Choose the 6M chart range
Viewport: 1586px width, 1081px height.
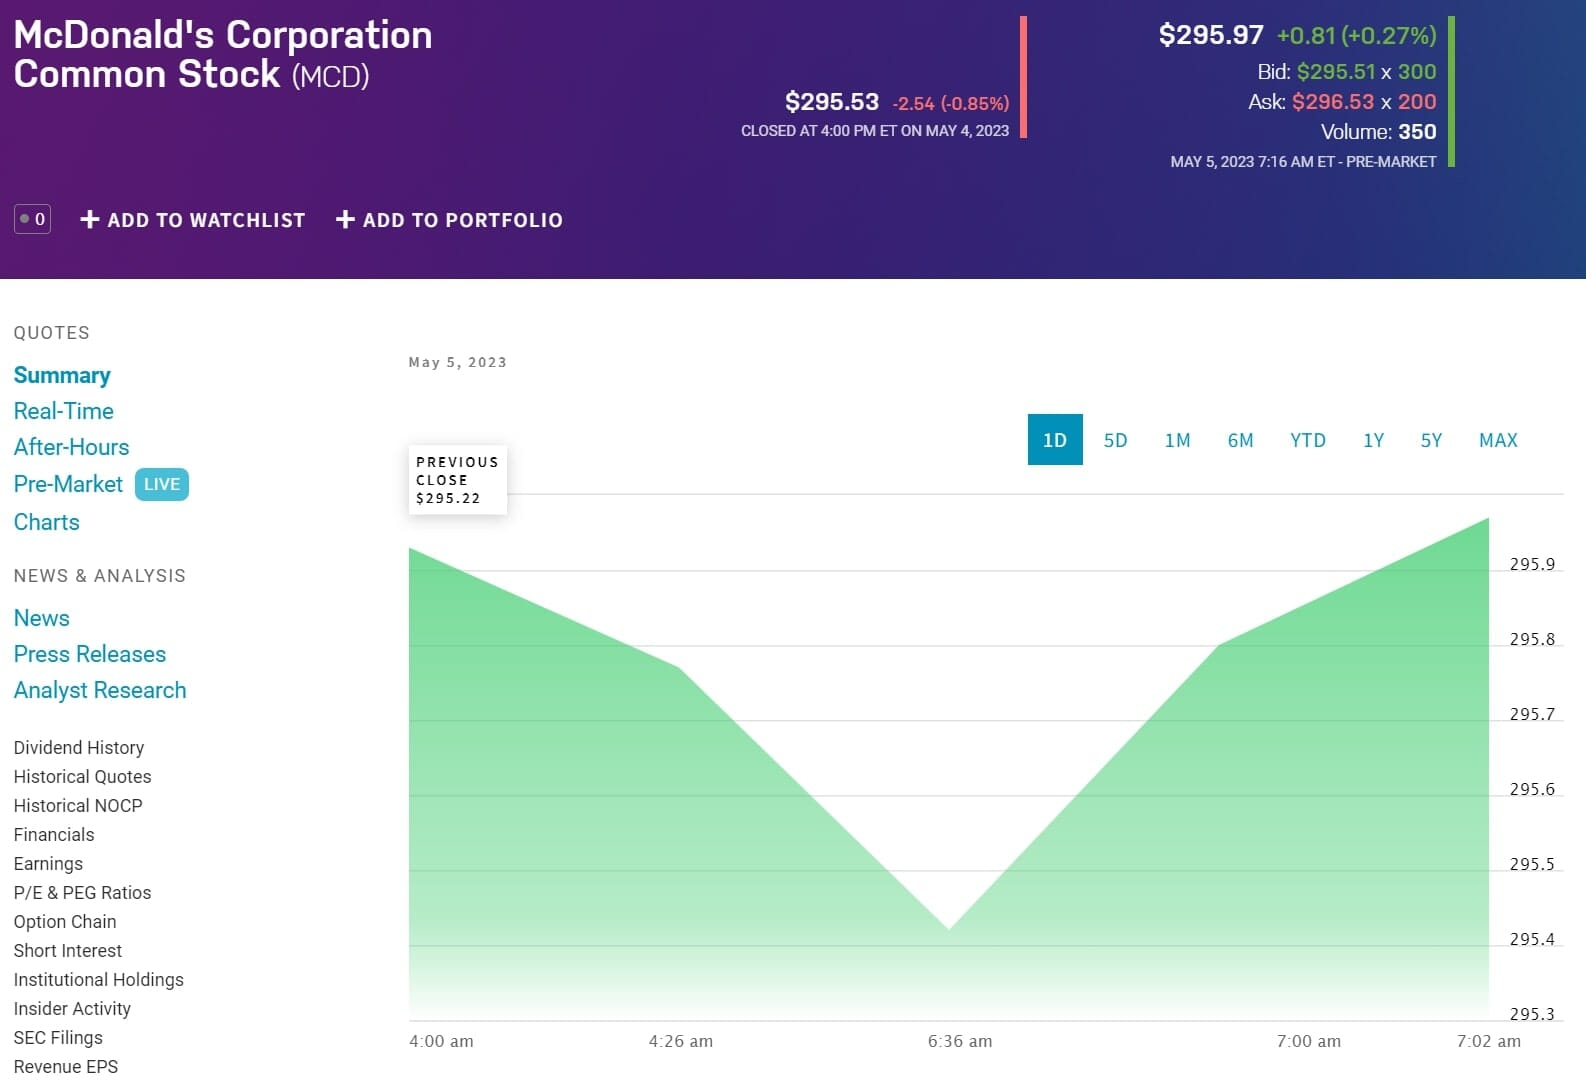tap(1240, 440)
